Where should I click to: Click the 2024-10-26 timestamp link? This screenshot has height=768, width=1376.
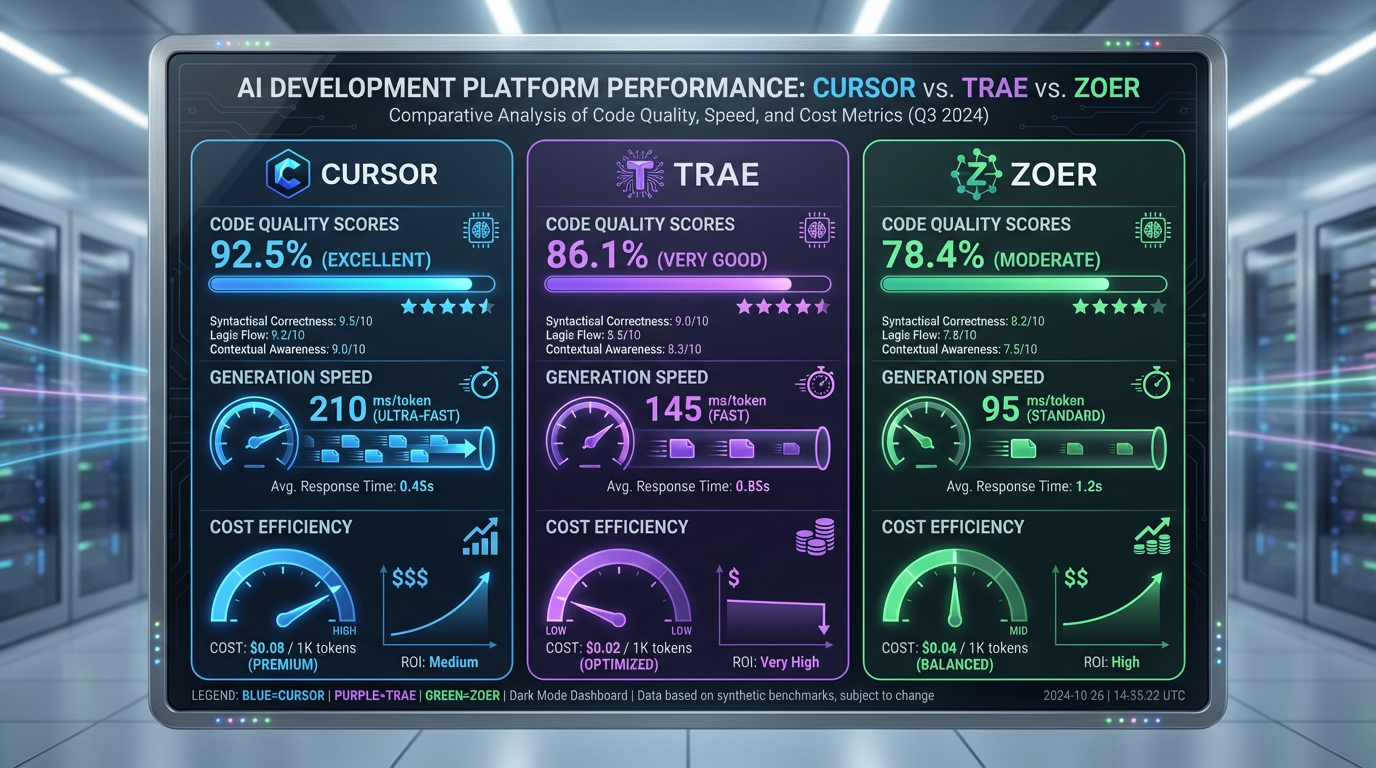[x=1076, y=695]
